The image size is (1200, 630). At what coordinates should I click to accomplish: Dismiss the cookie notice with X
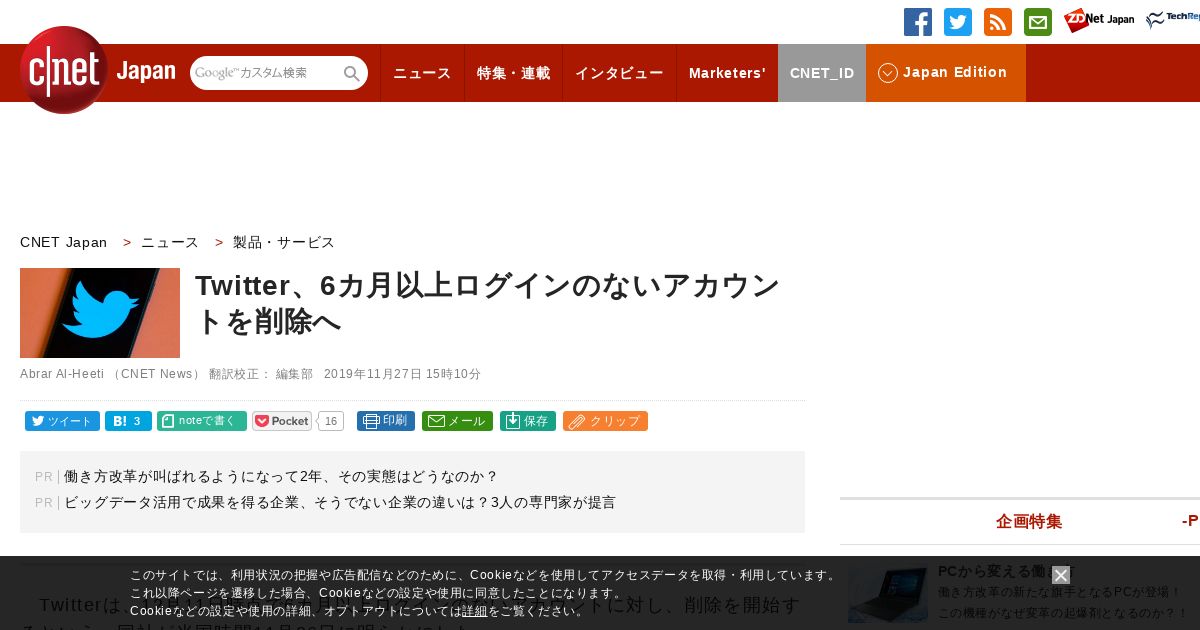click(x=1061, y=575)
